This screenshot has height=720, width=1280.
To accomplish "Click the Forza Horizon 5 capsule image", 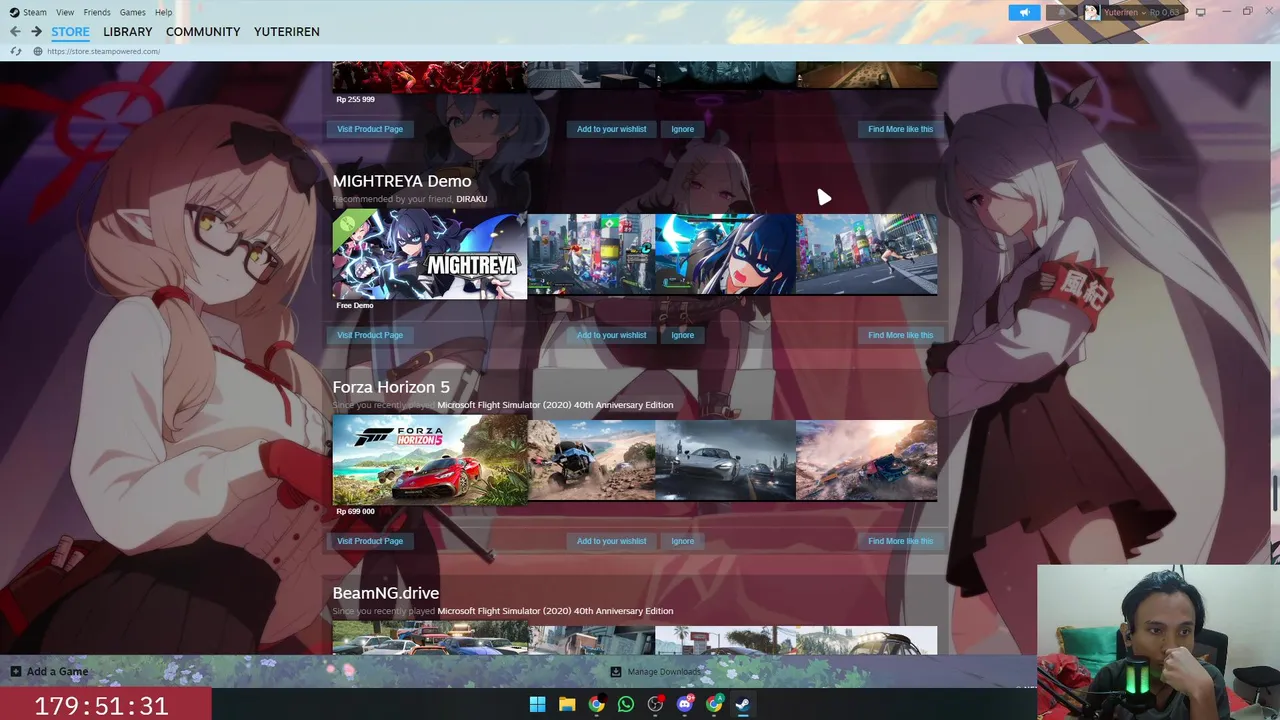I will point(429,461).
